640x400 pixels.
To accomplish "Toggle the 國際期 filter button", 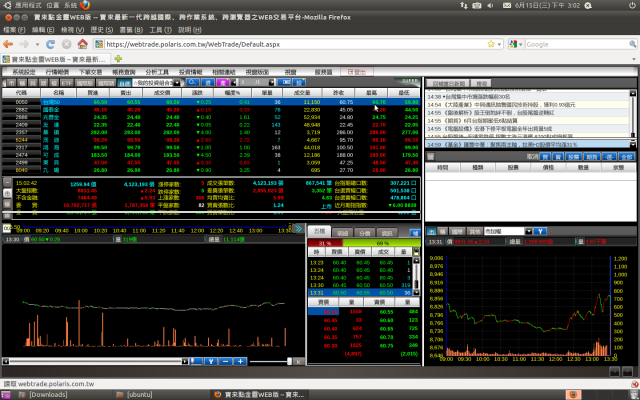I will 106,82.
